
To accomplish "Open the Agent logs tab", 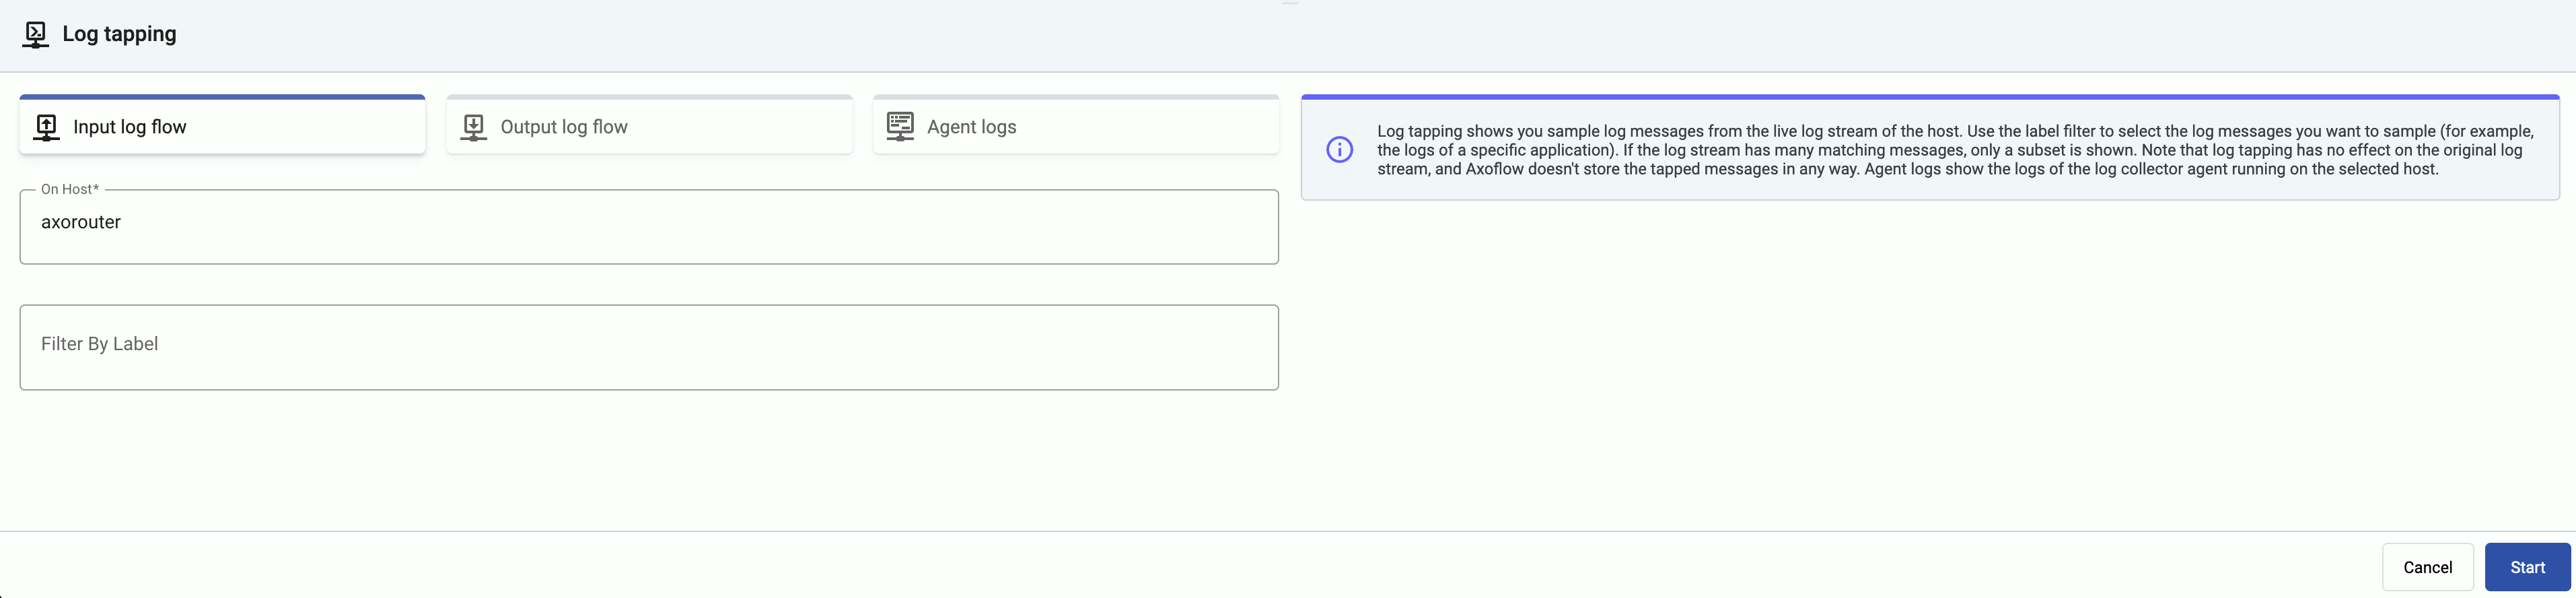I will point(1076,125).
